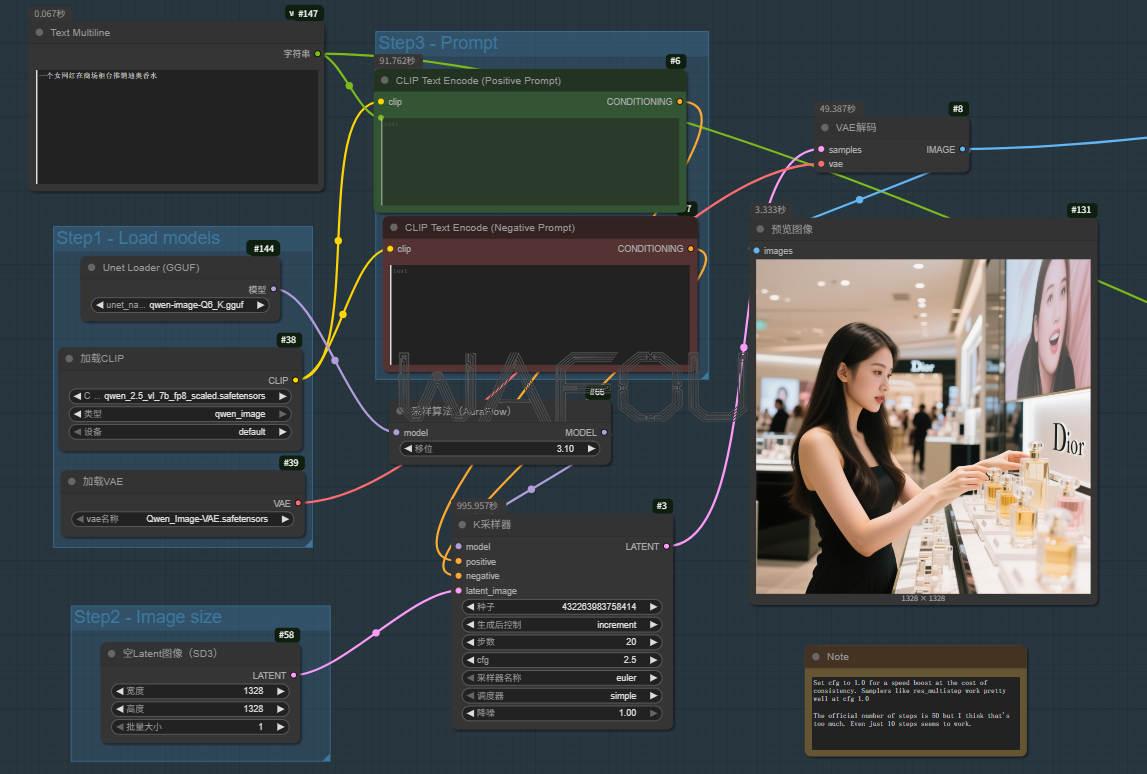Increase 移位 3.10 with its right arrow

pyautogui.click(x=591, y=448)
